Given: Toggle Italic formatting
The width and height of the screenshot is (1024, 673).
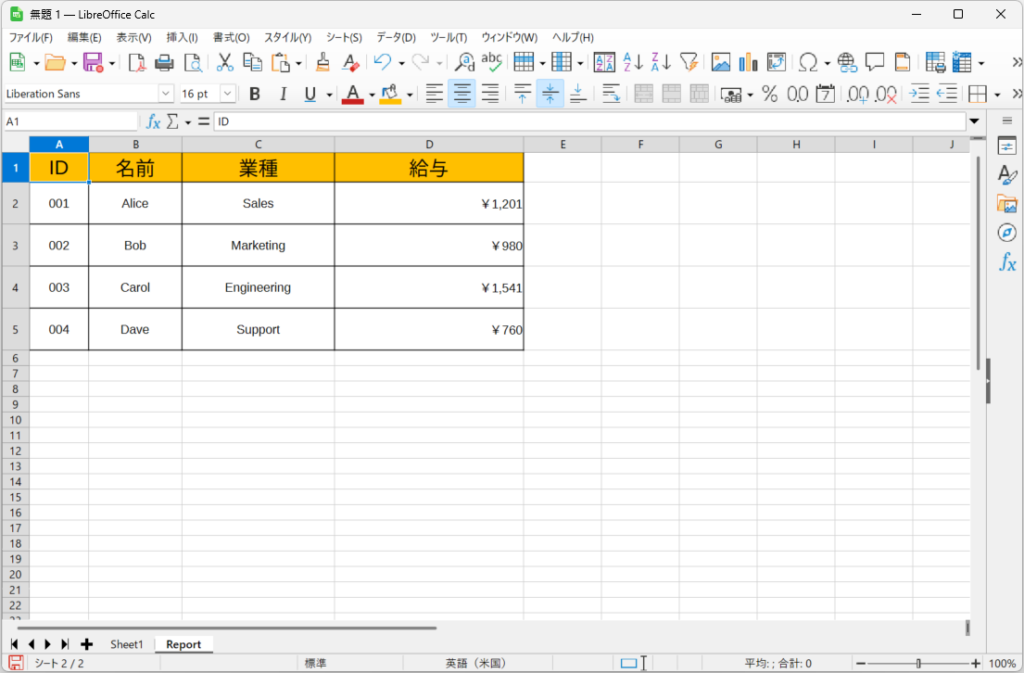Looking at the screenshot, I should pyautogui.click(x=282, y=94).
